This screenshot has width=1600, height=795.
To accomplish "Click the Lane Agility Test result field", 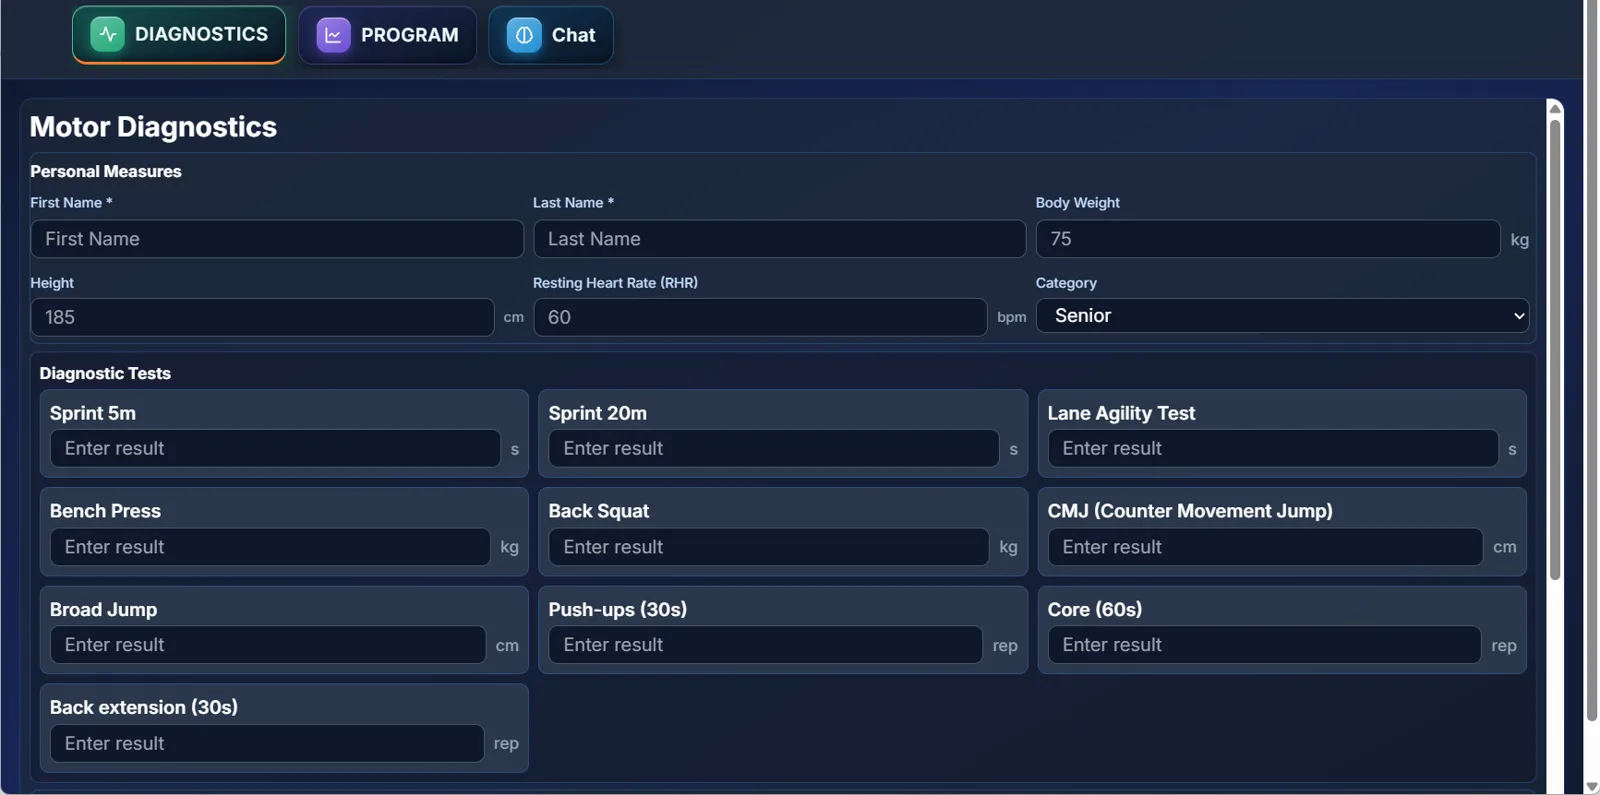I will coord(1273,448).
